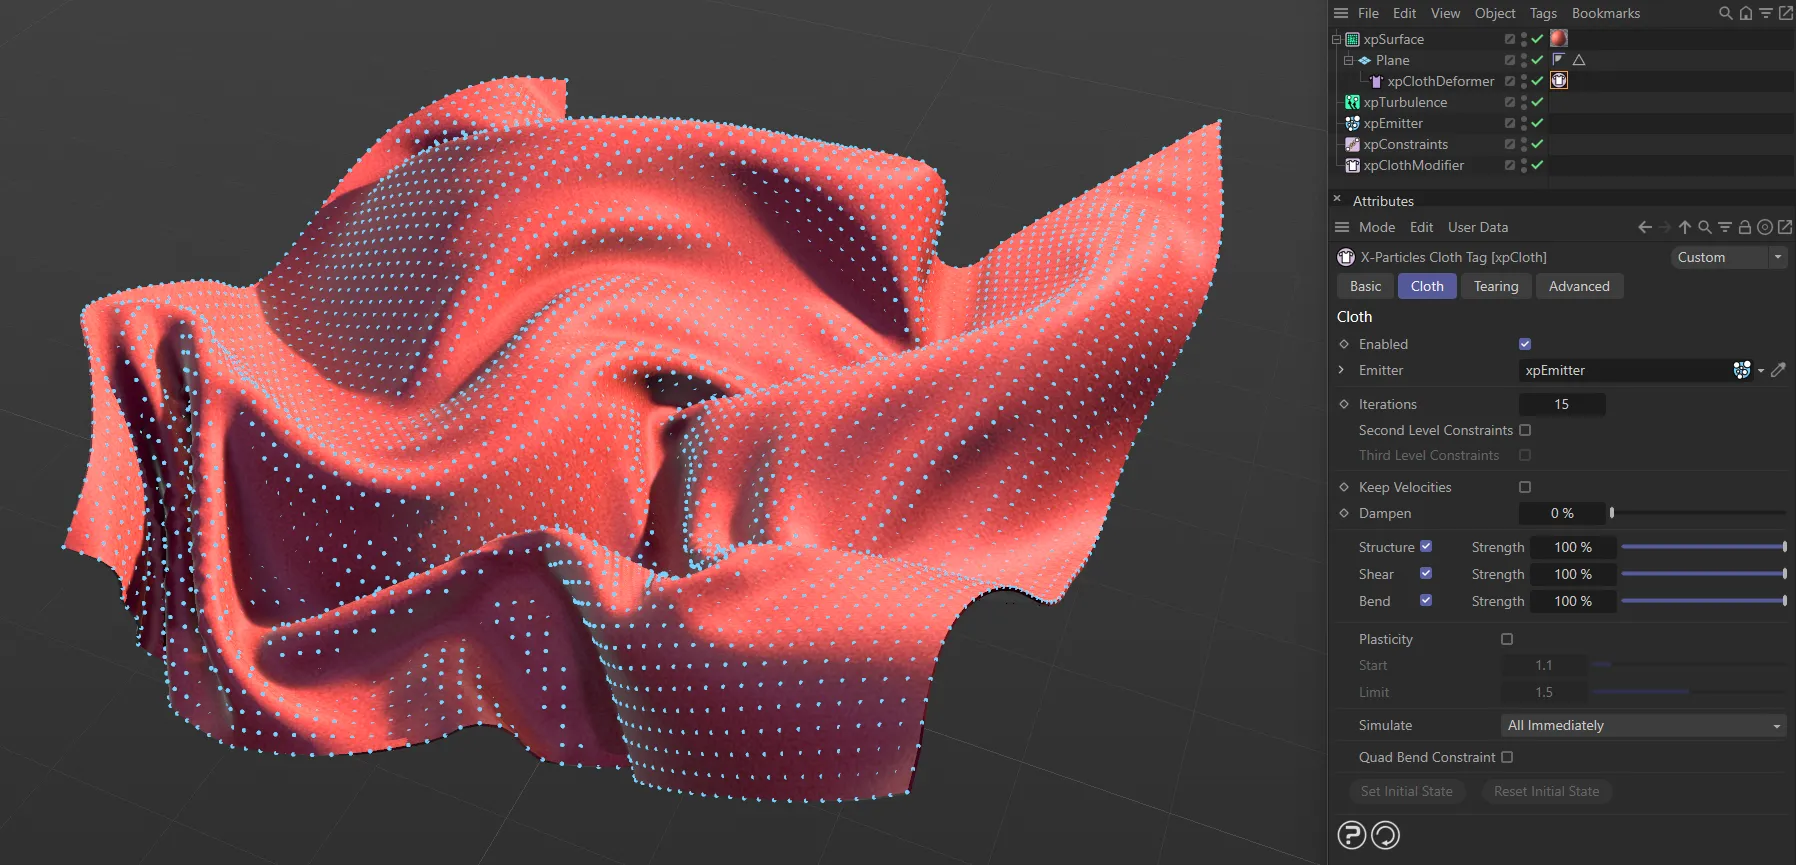
Task: Select the triangle tag on Plane
Action: point(1579,60)
